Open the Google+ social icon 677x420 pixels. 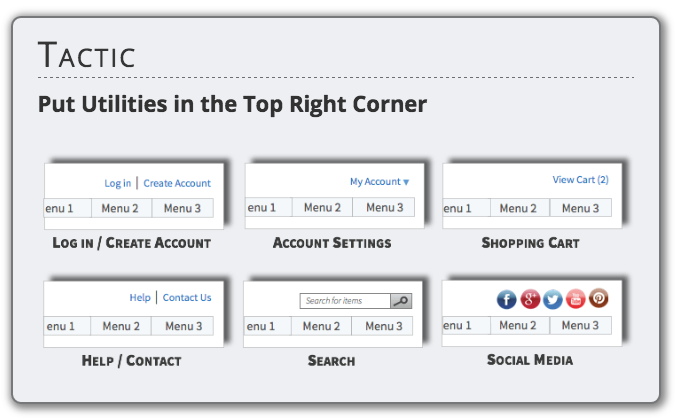(x=530, y=298)
